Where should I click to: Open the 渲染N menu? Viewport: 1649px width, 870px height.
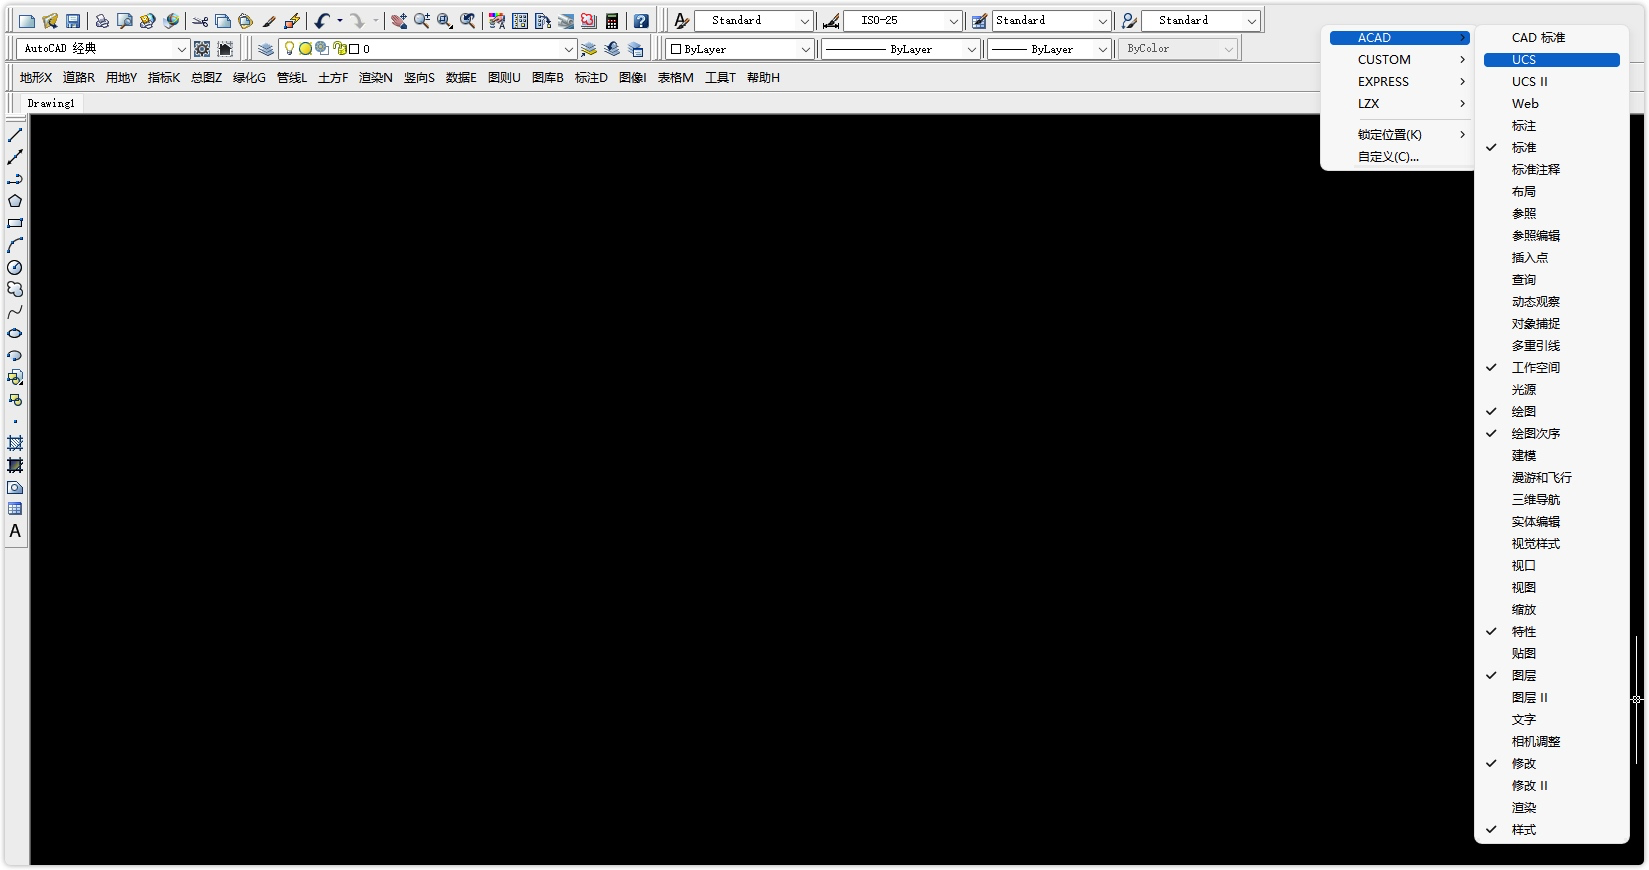coord(376,78)
